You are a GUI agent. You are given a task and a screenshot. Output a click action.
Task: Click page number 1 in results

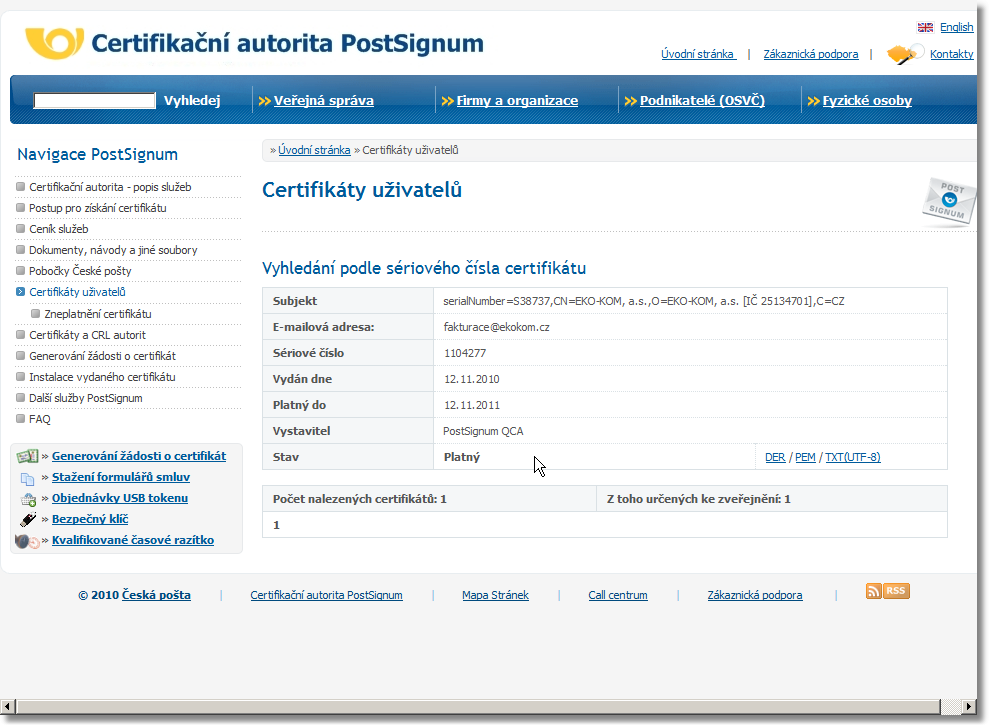276,525
